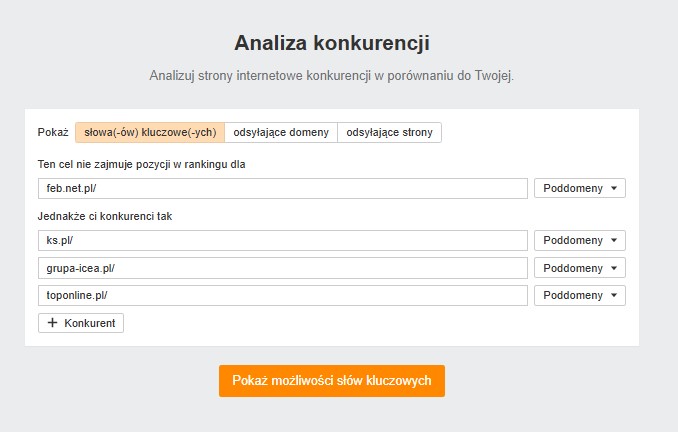Add another competitor with the Konkurent button
This screenshot has width=678, height=432.
pyautogui.click(x=81, y=323)
